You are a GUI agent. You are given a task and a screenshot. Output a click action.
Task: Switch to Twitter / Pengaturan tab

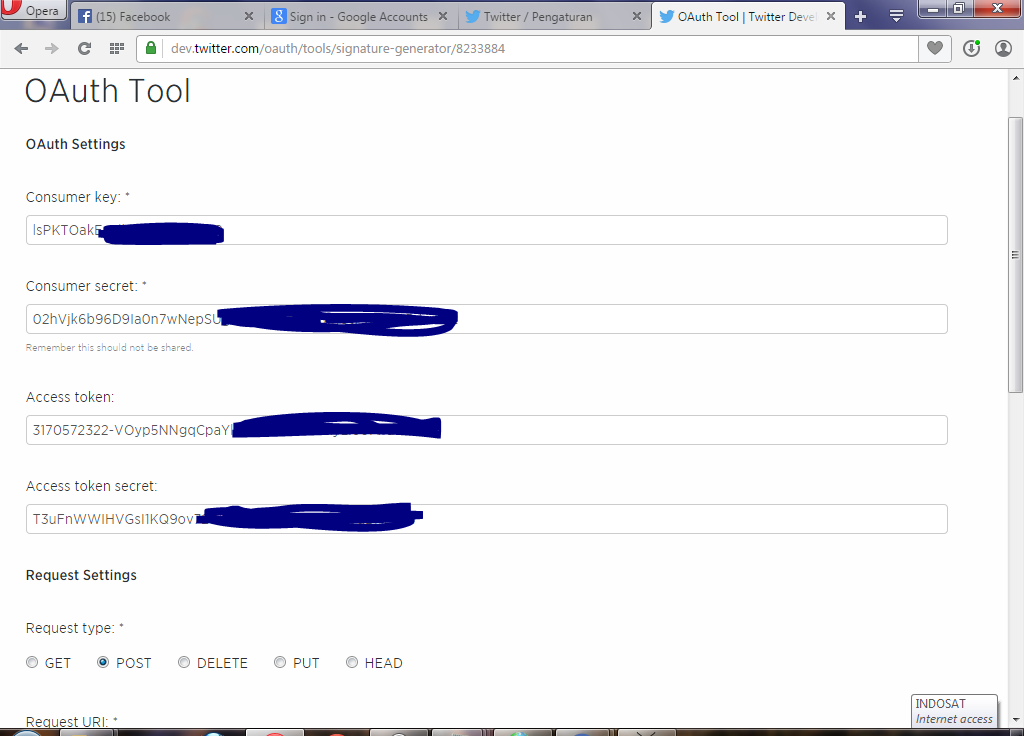(x=553, y=16)
